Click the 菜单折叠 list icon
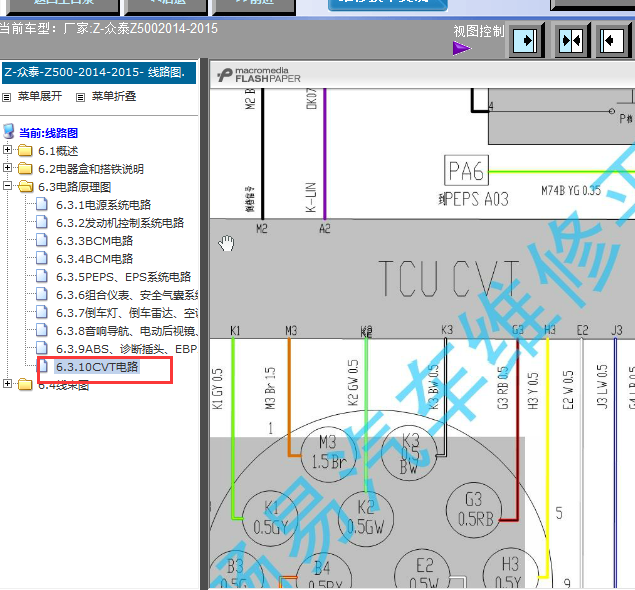The image size is (635, 590). click(81, 97)
